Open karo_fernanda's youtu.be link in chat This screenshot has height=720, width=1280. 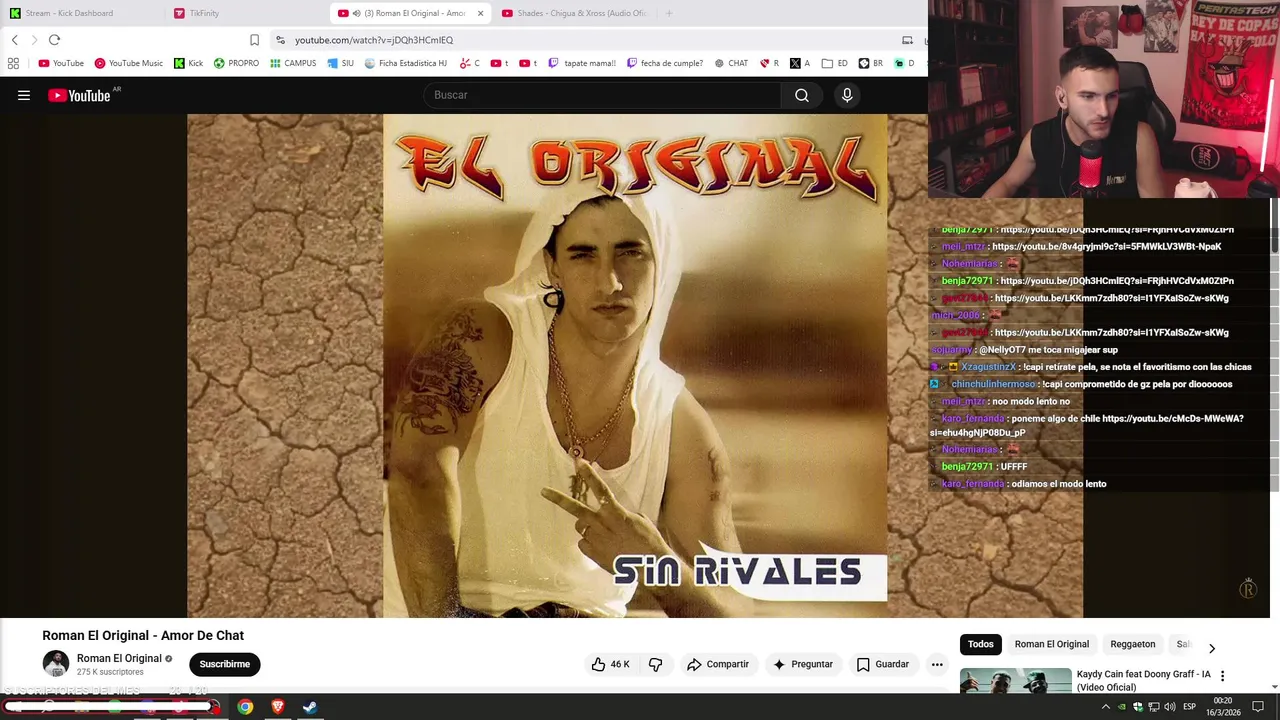pyautogui.click(x=1087, y=426)
